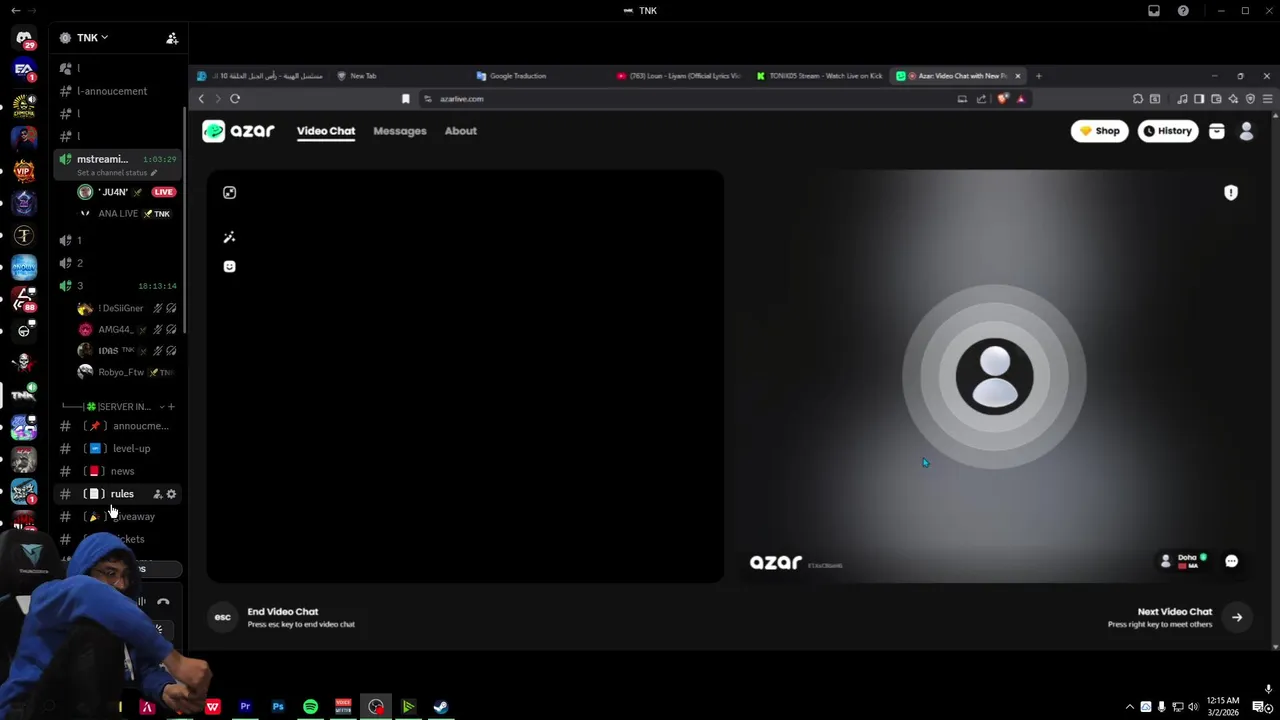1280x720 pixels.
Task: Open the l-annoucement channel
Action: click(112, 91)
